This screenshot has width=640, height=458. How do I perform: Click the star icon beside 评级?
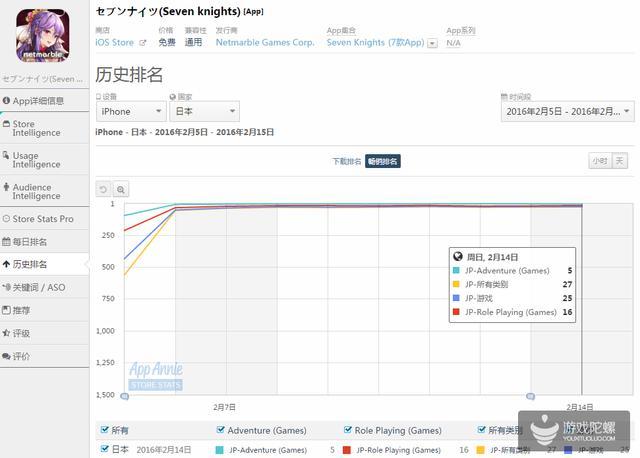[x=6, y=333]
